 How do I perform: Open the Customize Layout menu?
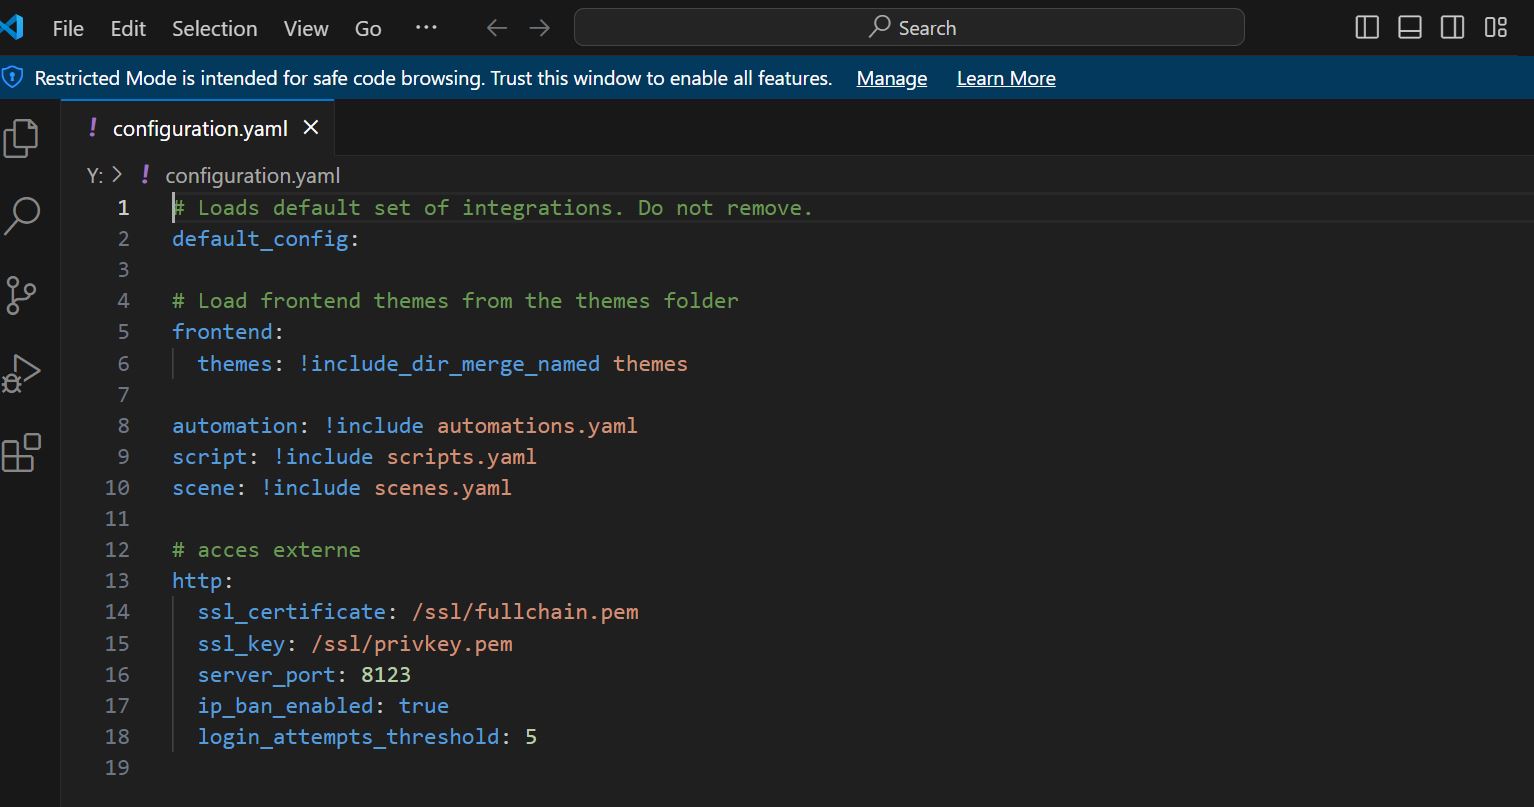[1496, 28]
